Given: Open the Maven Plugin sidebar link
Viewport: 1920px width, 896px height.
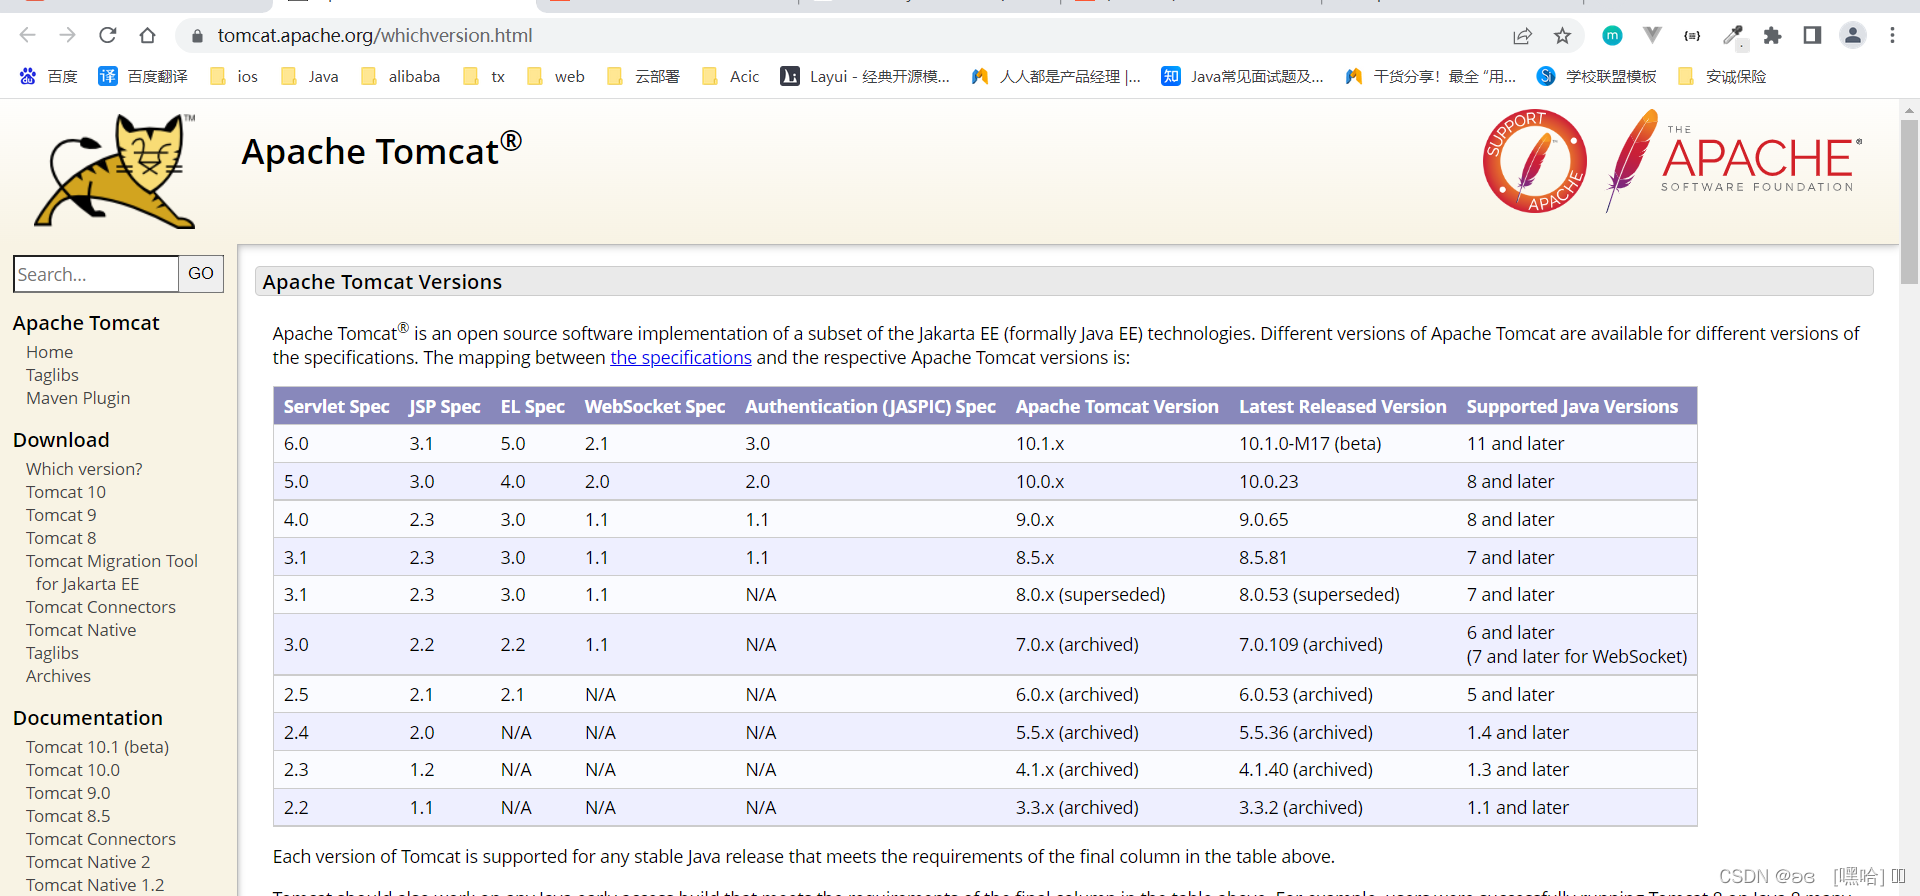Looking at the screenshot, I should click(x=78, y=398).
